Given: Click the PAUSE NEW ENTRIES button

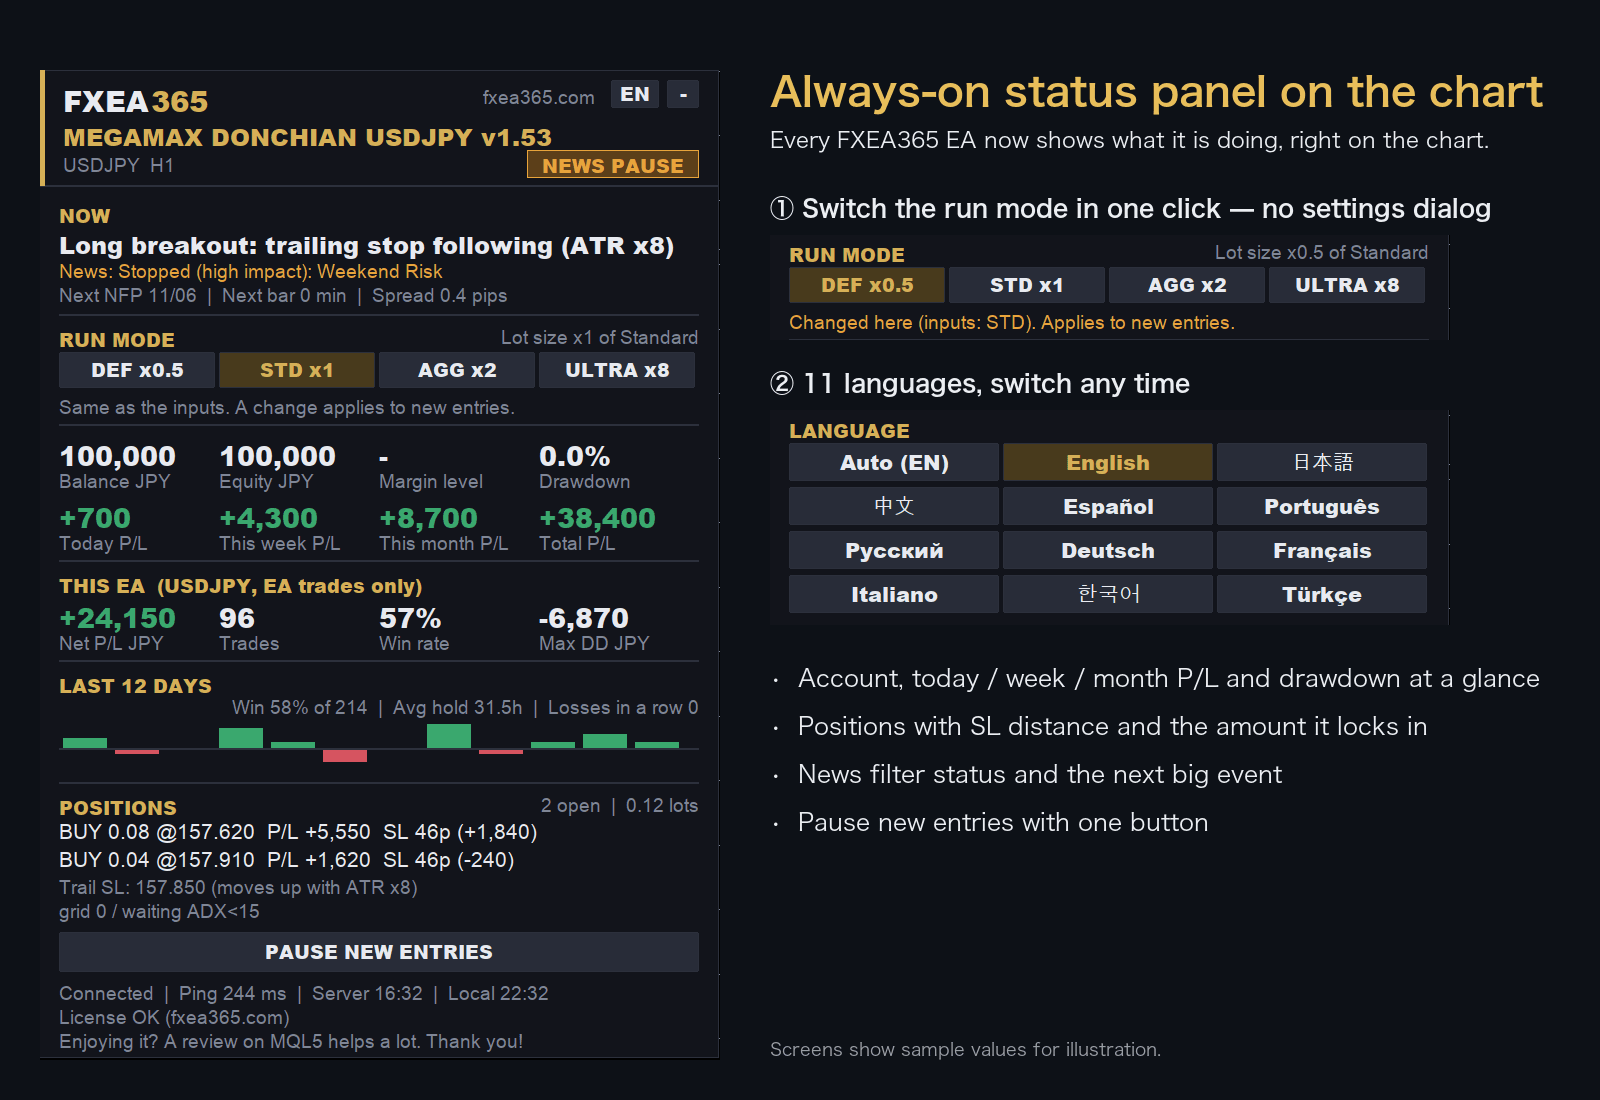Looking at the screenshot, I should (379, 952).
